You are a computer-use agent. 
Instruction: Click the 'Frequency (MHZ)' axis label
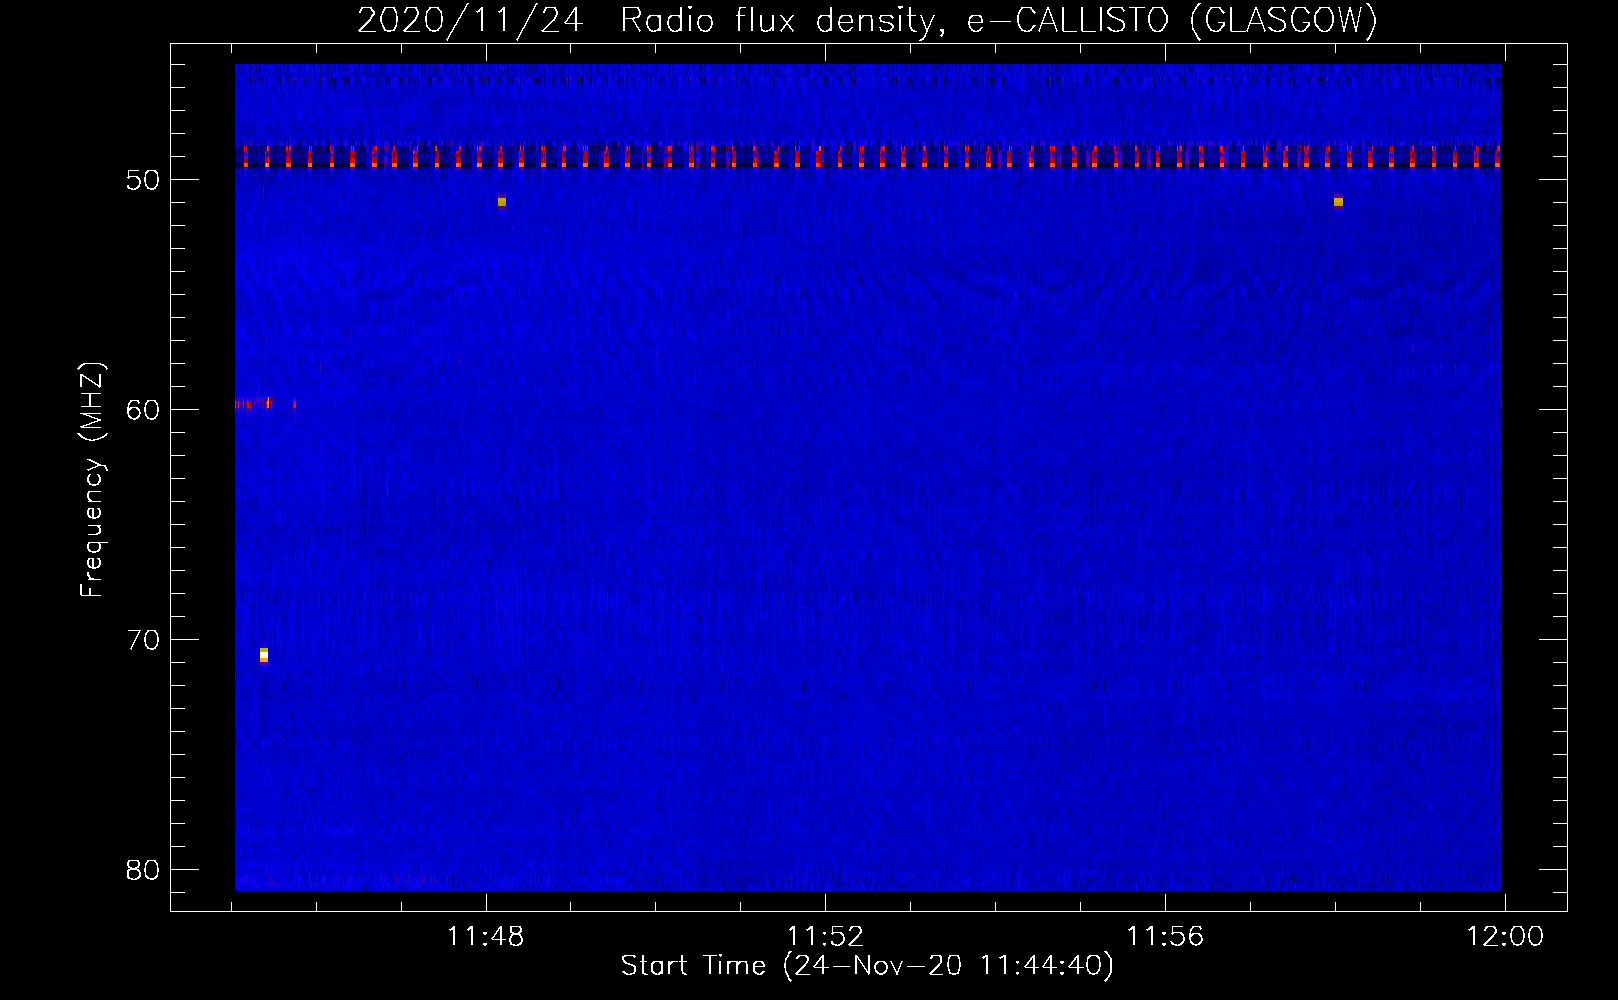[x=92, y=480]
